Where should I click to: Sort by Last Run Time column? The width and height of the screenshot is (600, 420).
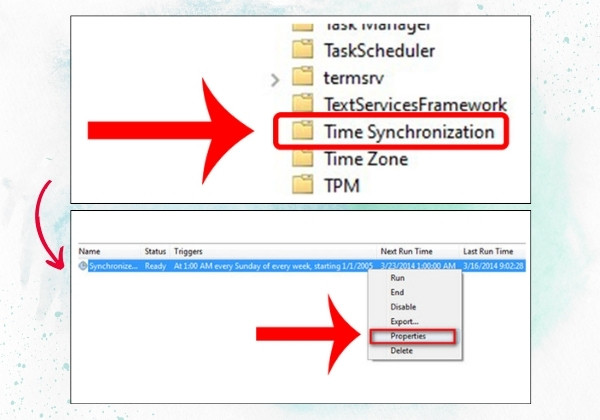pos(488,251)
